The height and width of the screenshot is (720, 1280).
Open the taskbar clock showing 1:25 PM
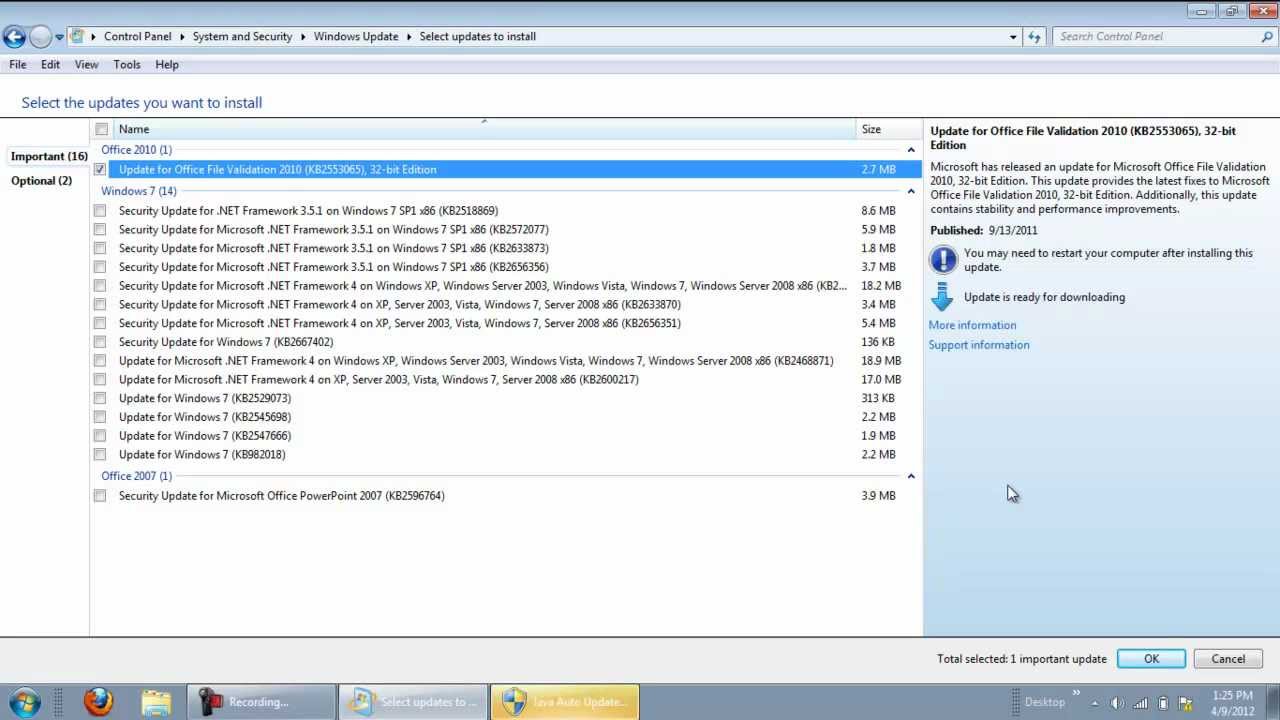[1232, 703]
